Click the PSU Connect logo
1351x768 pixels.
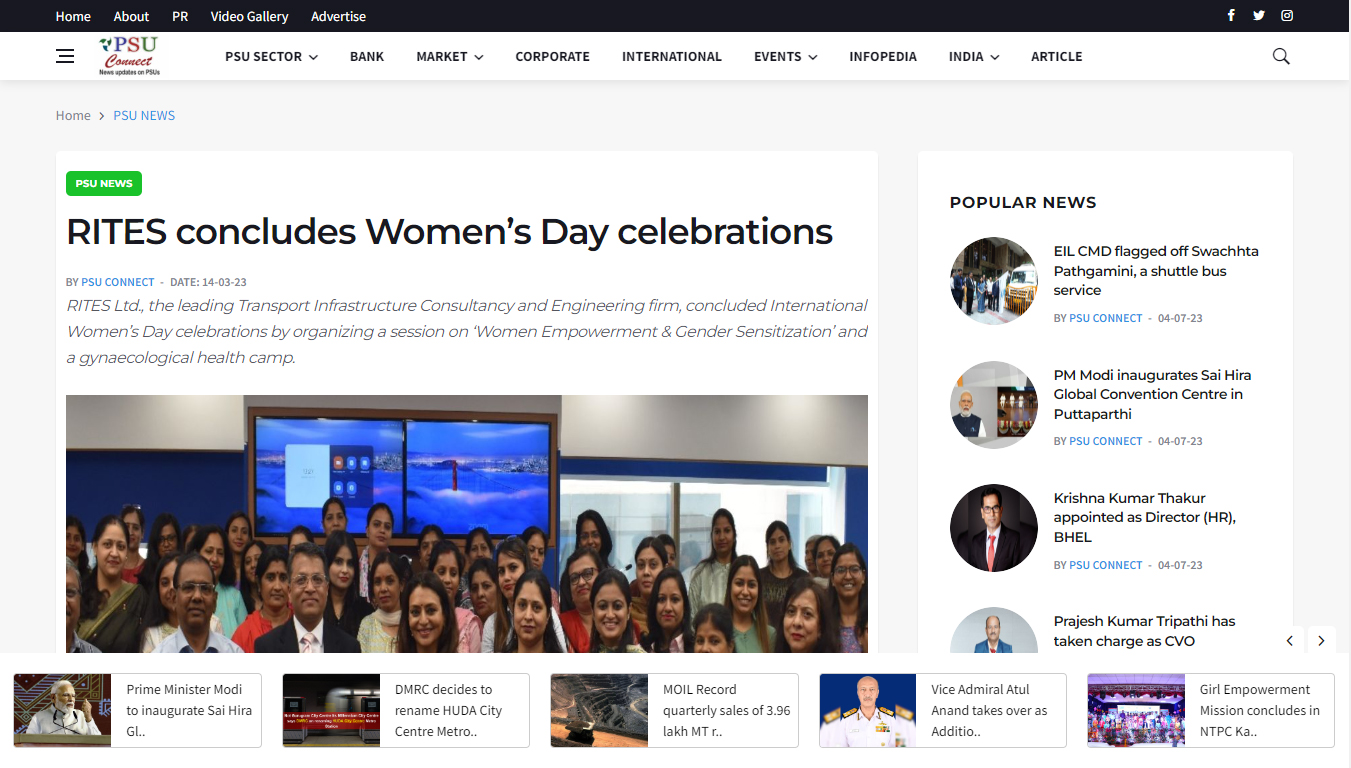(130, 56)
